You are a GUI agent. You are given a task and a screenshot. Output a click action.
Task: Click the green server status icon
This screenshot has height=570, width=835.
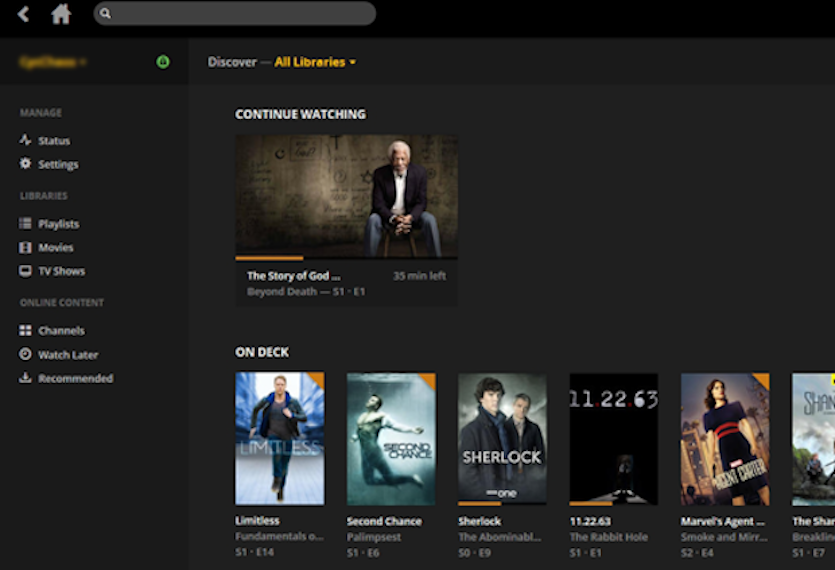pos(163,62)
